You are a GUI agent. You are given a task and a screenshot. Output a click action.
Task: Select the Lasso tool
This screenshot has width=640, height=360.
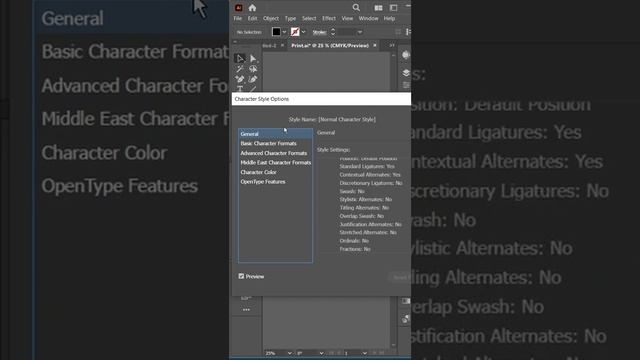pyautogui.click(x=253, y=69)
